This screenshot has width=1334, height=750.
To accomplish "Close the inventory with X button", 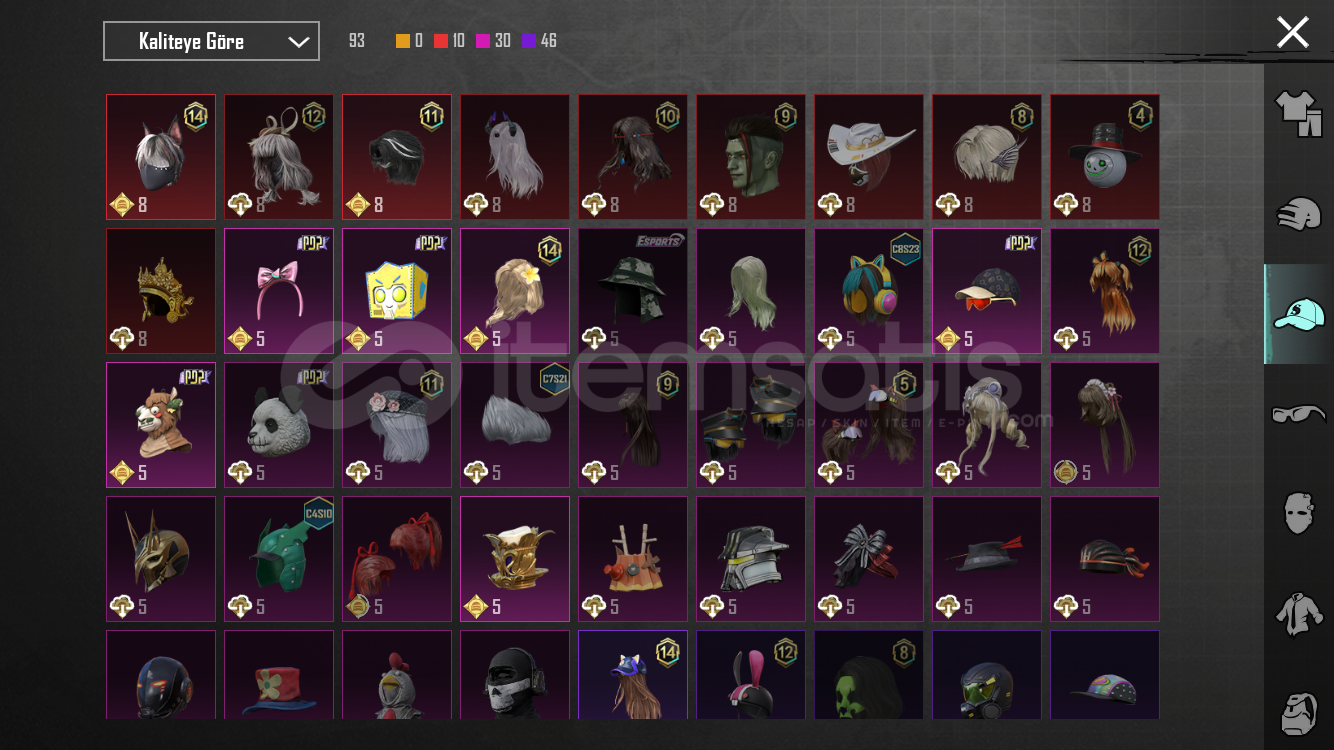I will click(1292, 32).
